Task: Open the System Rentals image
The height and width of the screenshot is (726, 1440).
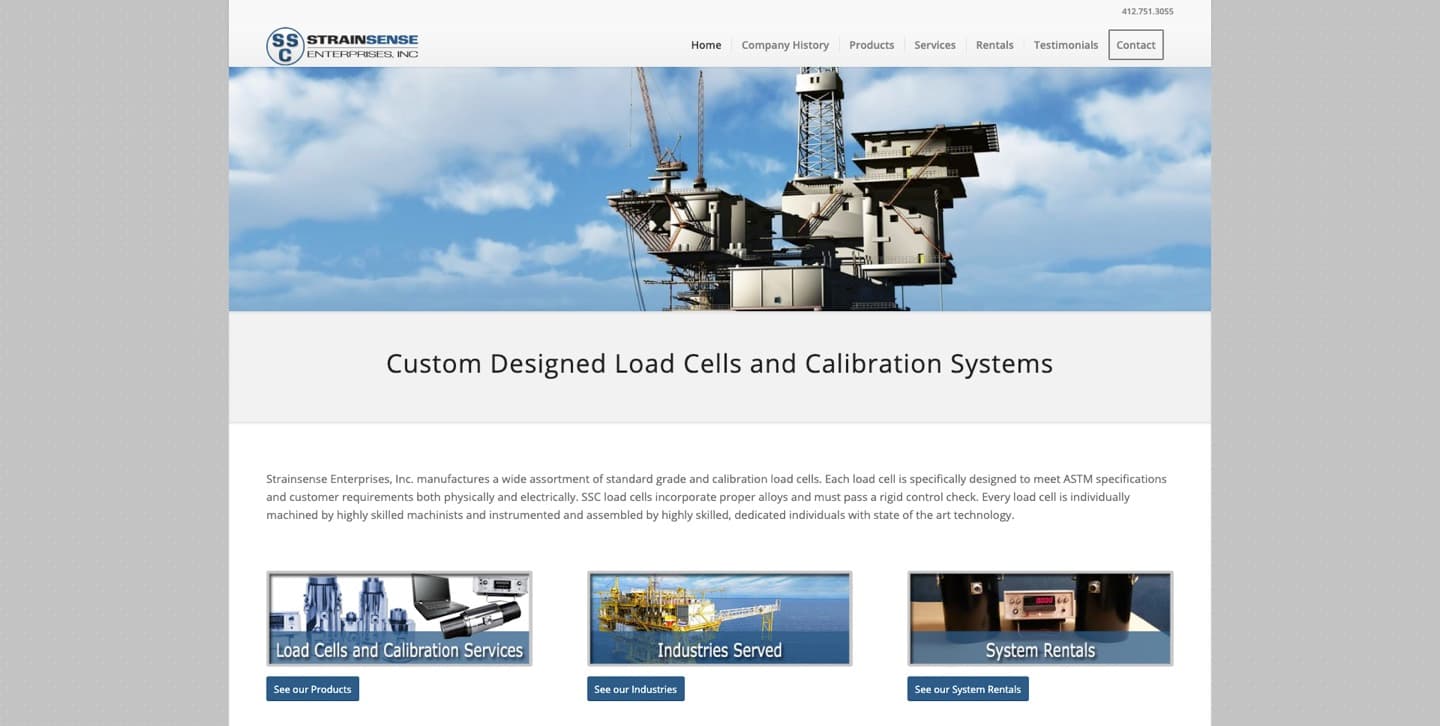Action: (1040, 618)
